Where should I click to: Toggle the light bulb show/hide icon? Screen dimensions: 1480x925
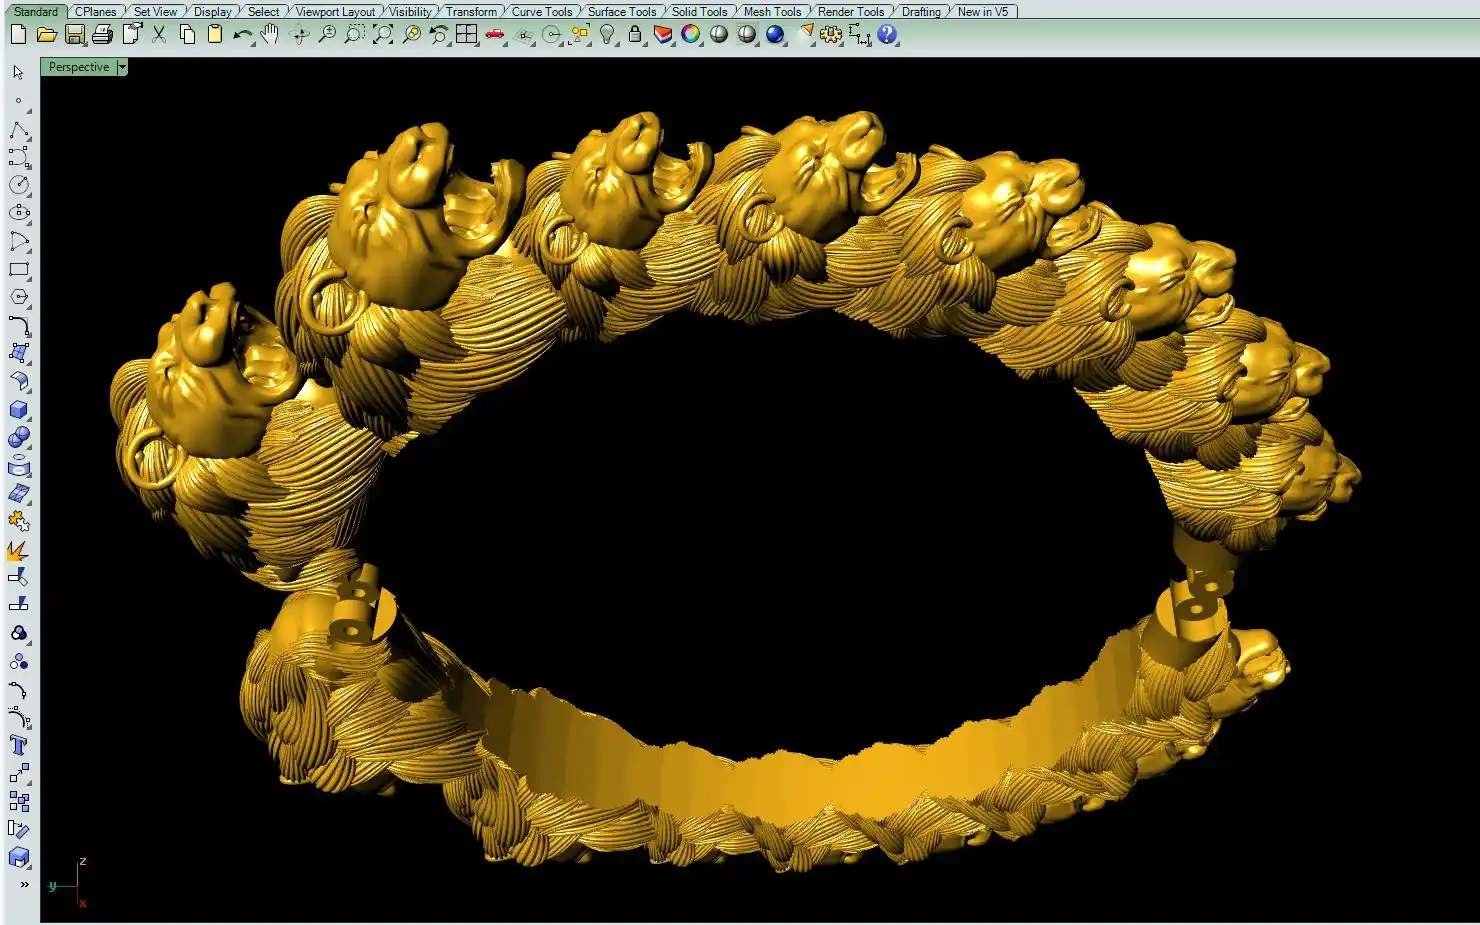tap(607, 35)
